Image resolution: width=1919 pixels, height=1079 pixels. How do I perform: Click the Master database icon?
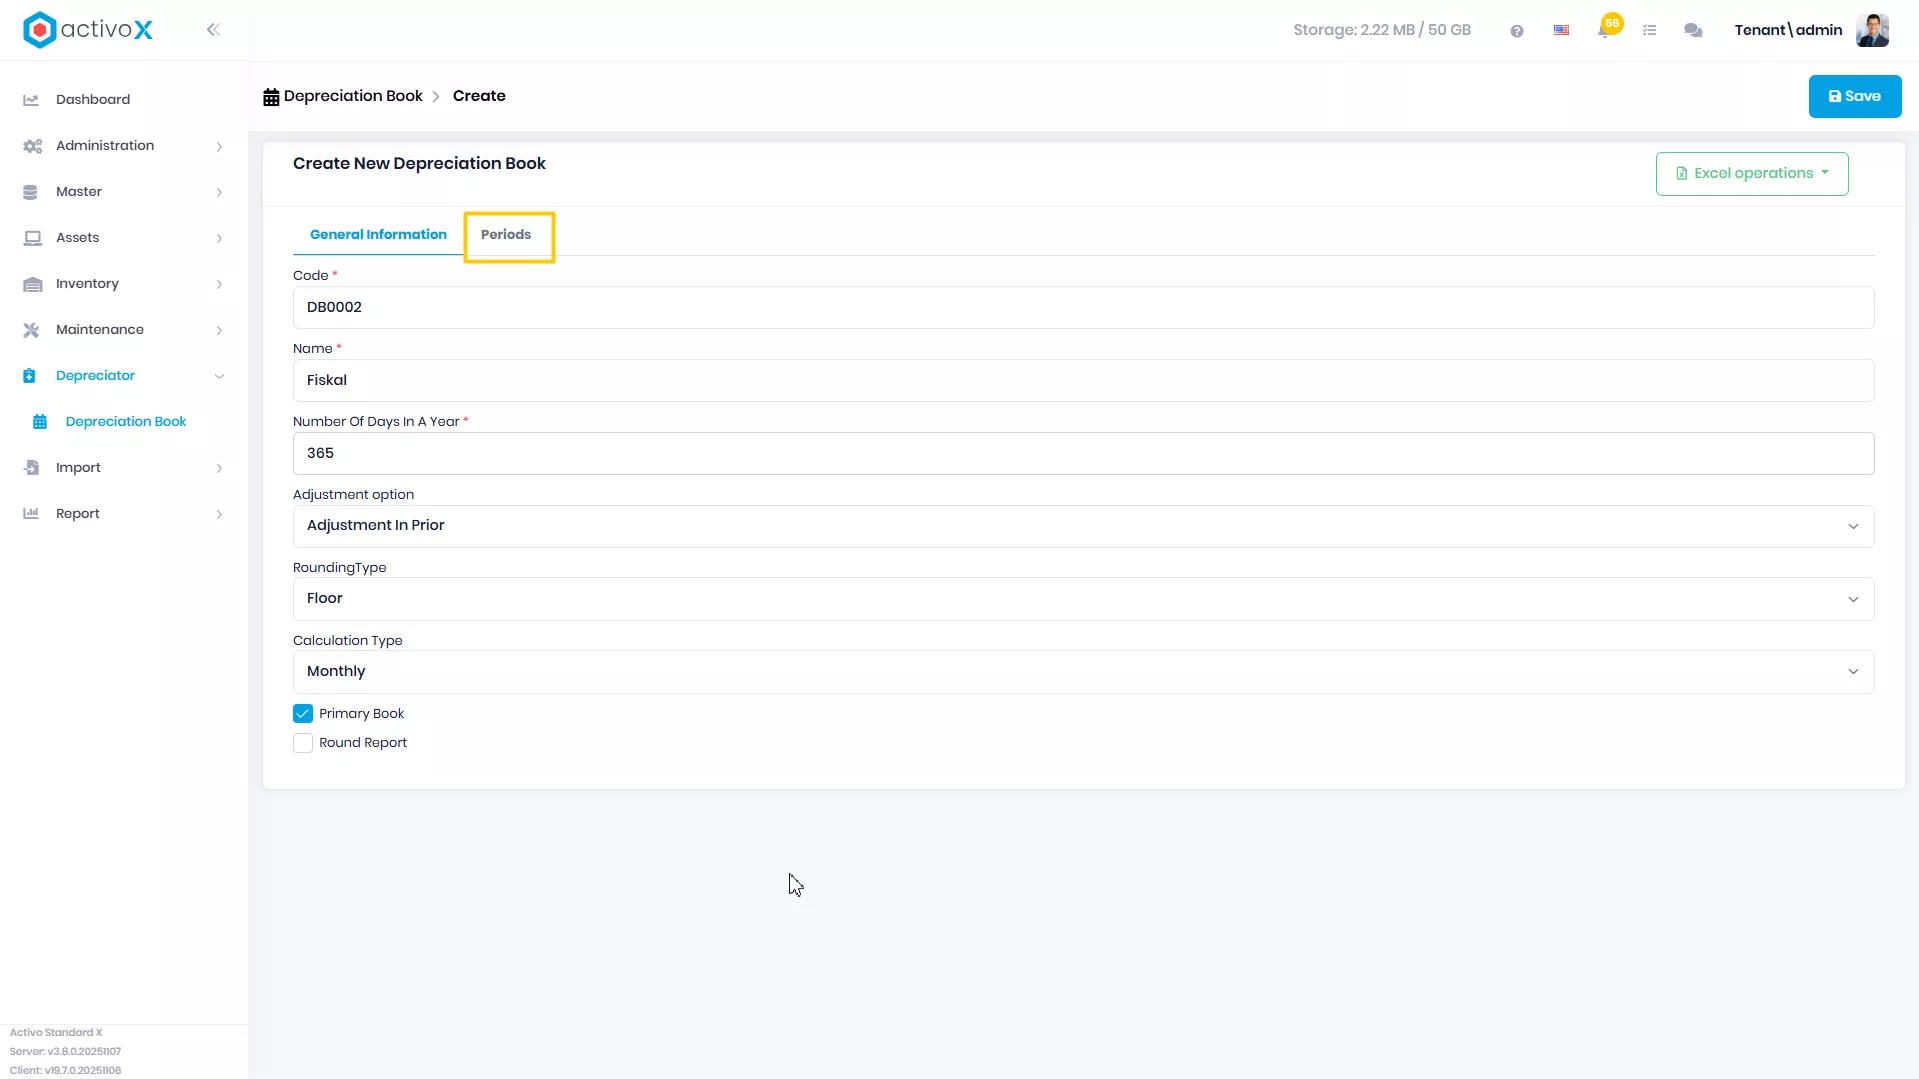pos(30,192)
